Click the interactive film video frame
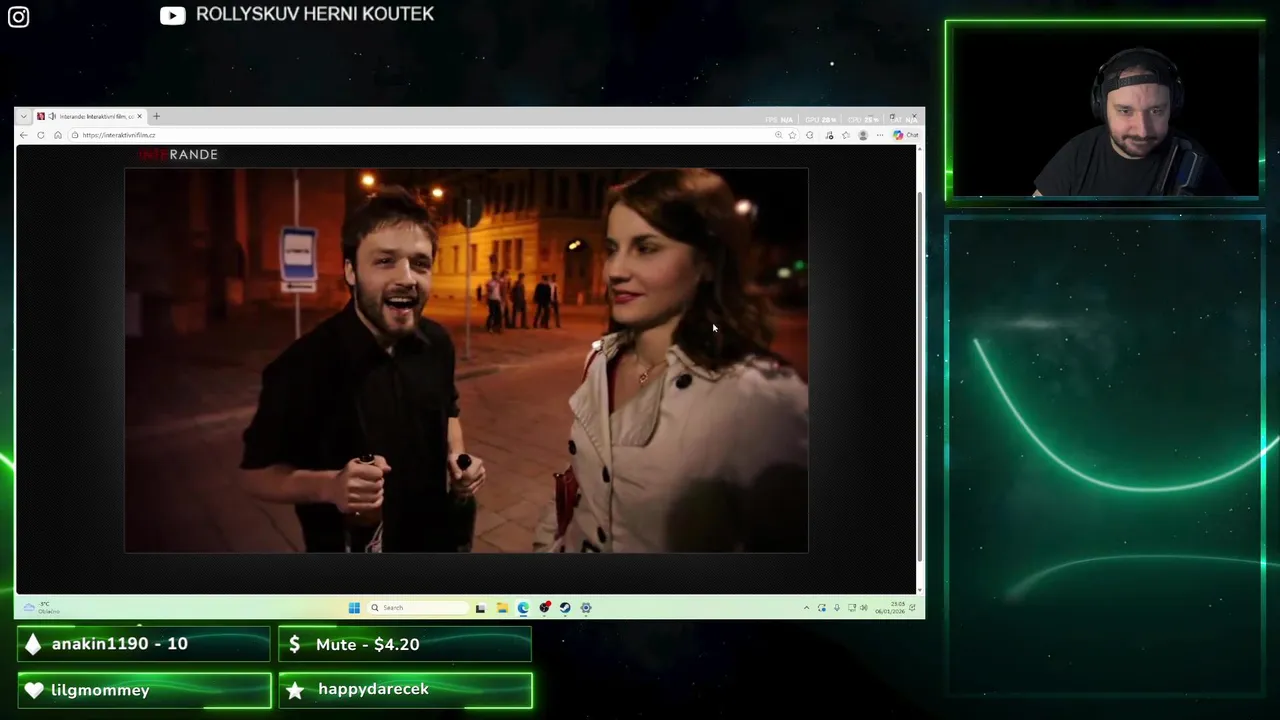1280x720 pixels. click(466, 360)
